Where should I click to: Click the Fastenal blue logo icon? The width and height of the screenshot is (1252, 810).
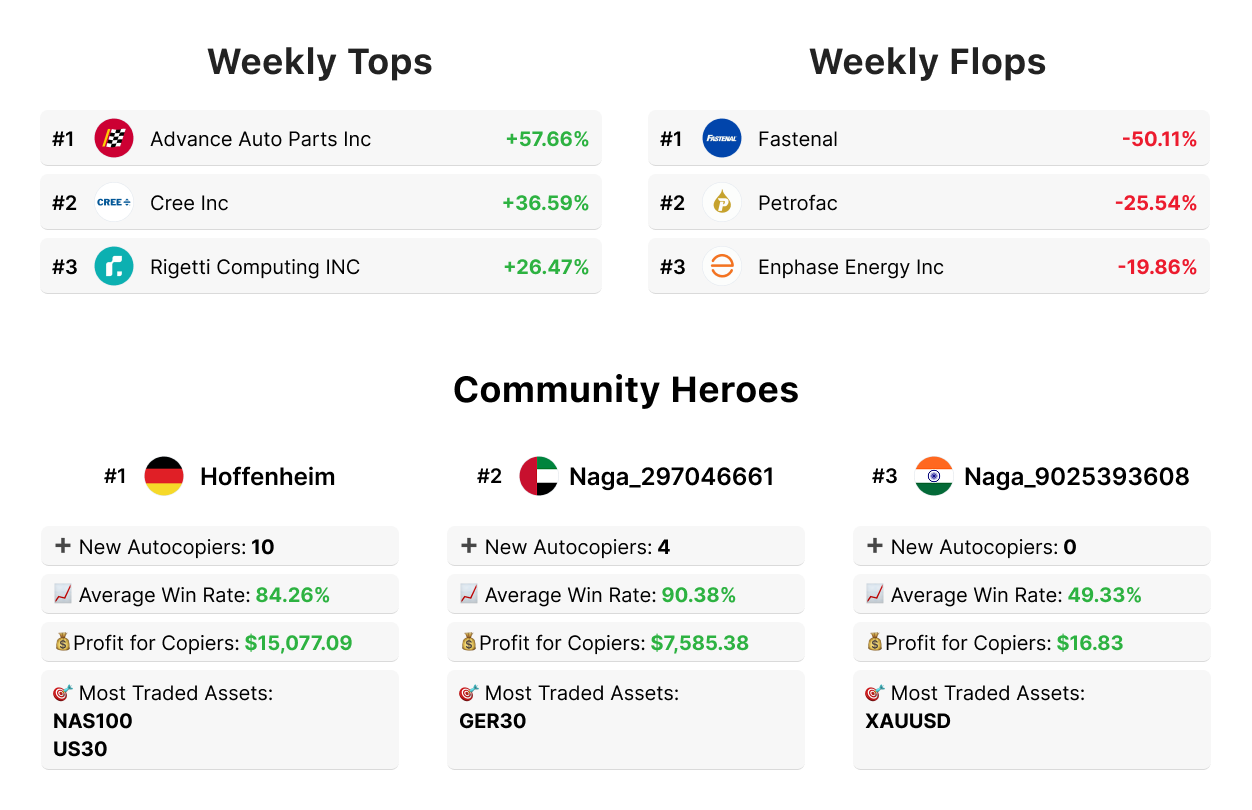coord(722,138)
